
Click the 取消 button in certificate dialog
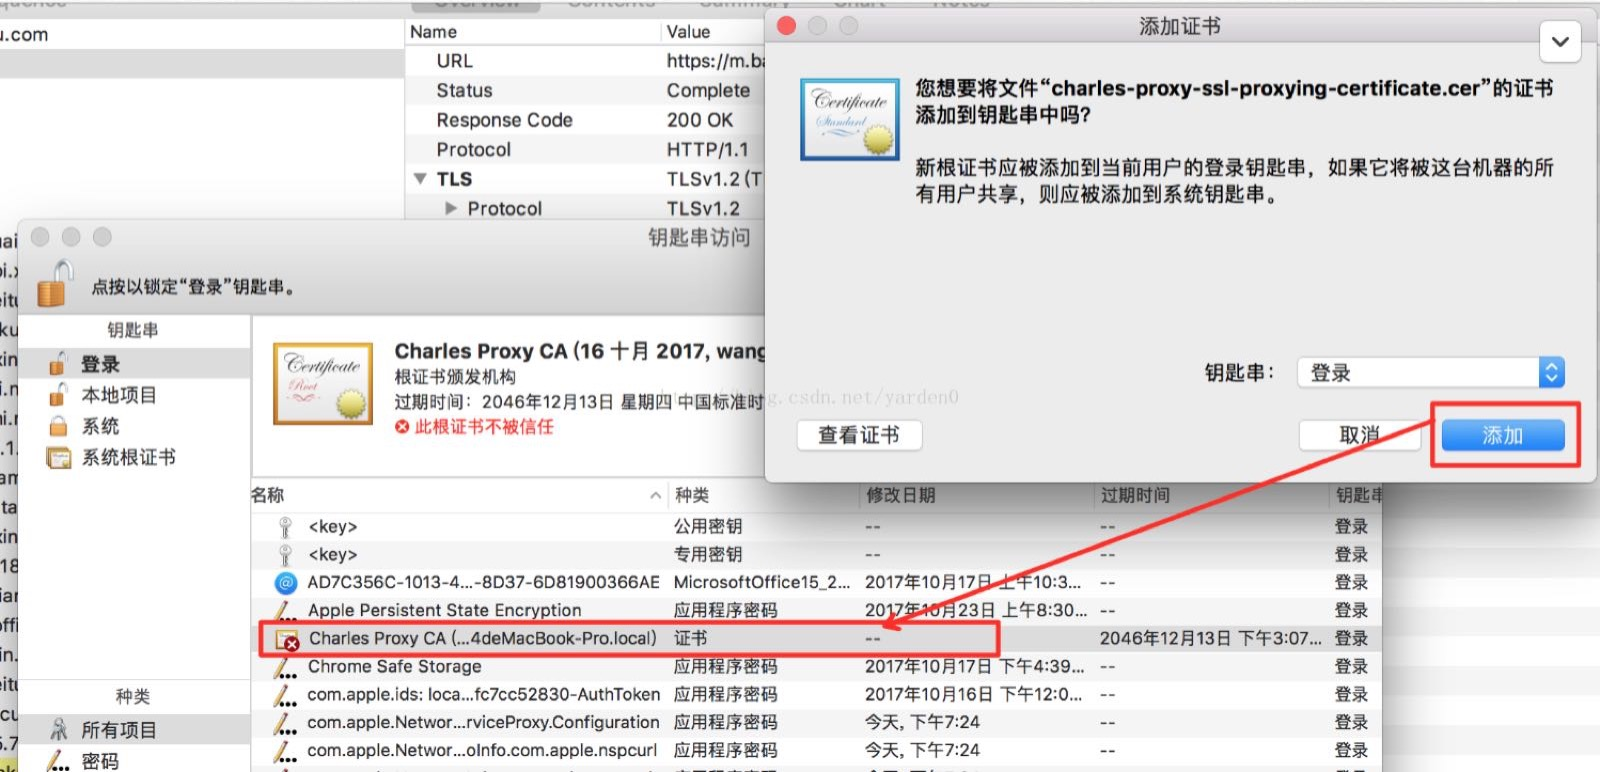[1359, 435]
